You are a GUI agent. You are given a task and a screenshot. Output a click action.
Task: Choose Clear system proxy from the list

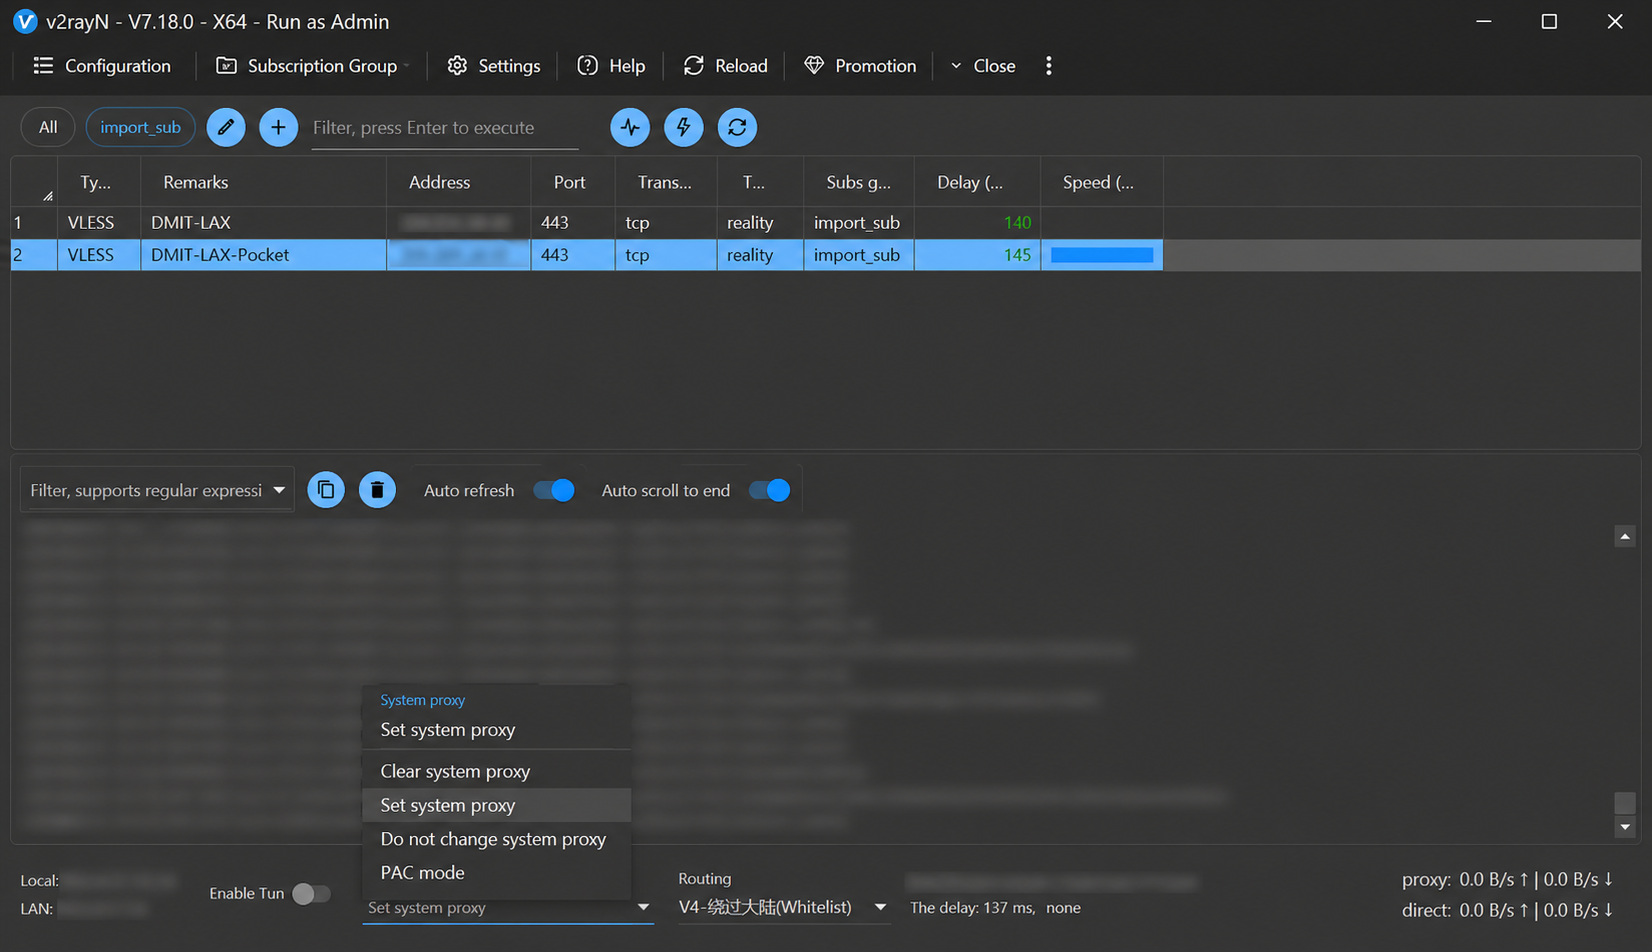click(x=497, y=771)
